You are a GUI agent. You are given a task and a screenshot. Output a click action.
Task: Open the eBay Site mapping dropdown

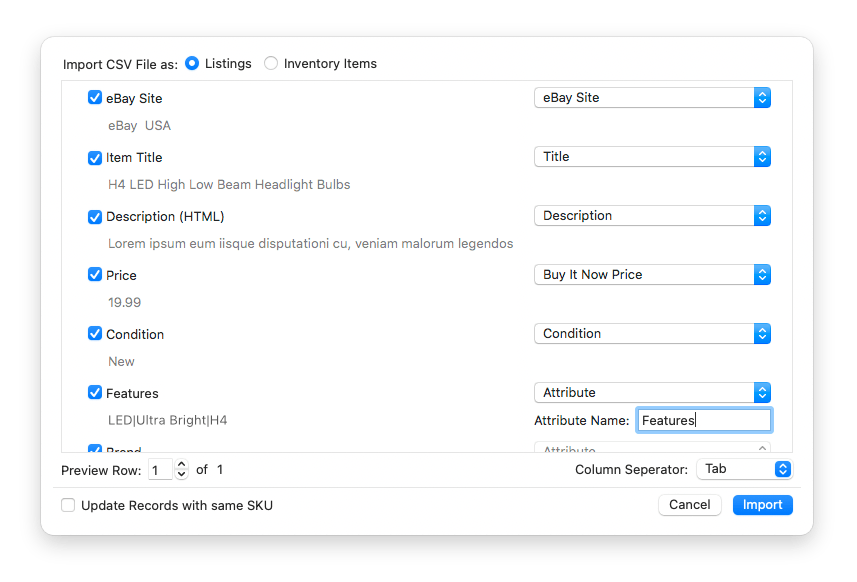652,98
